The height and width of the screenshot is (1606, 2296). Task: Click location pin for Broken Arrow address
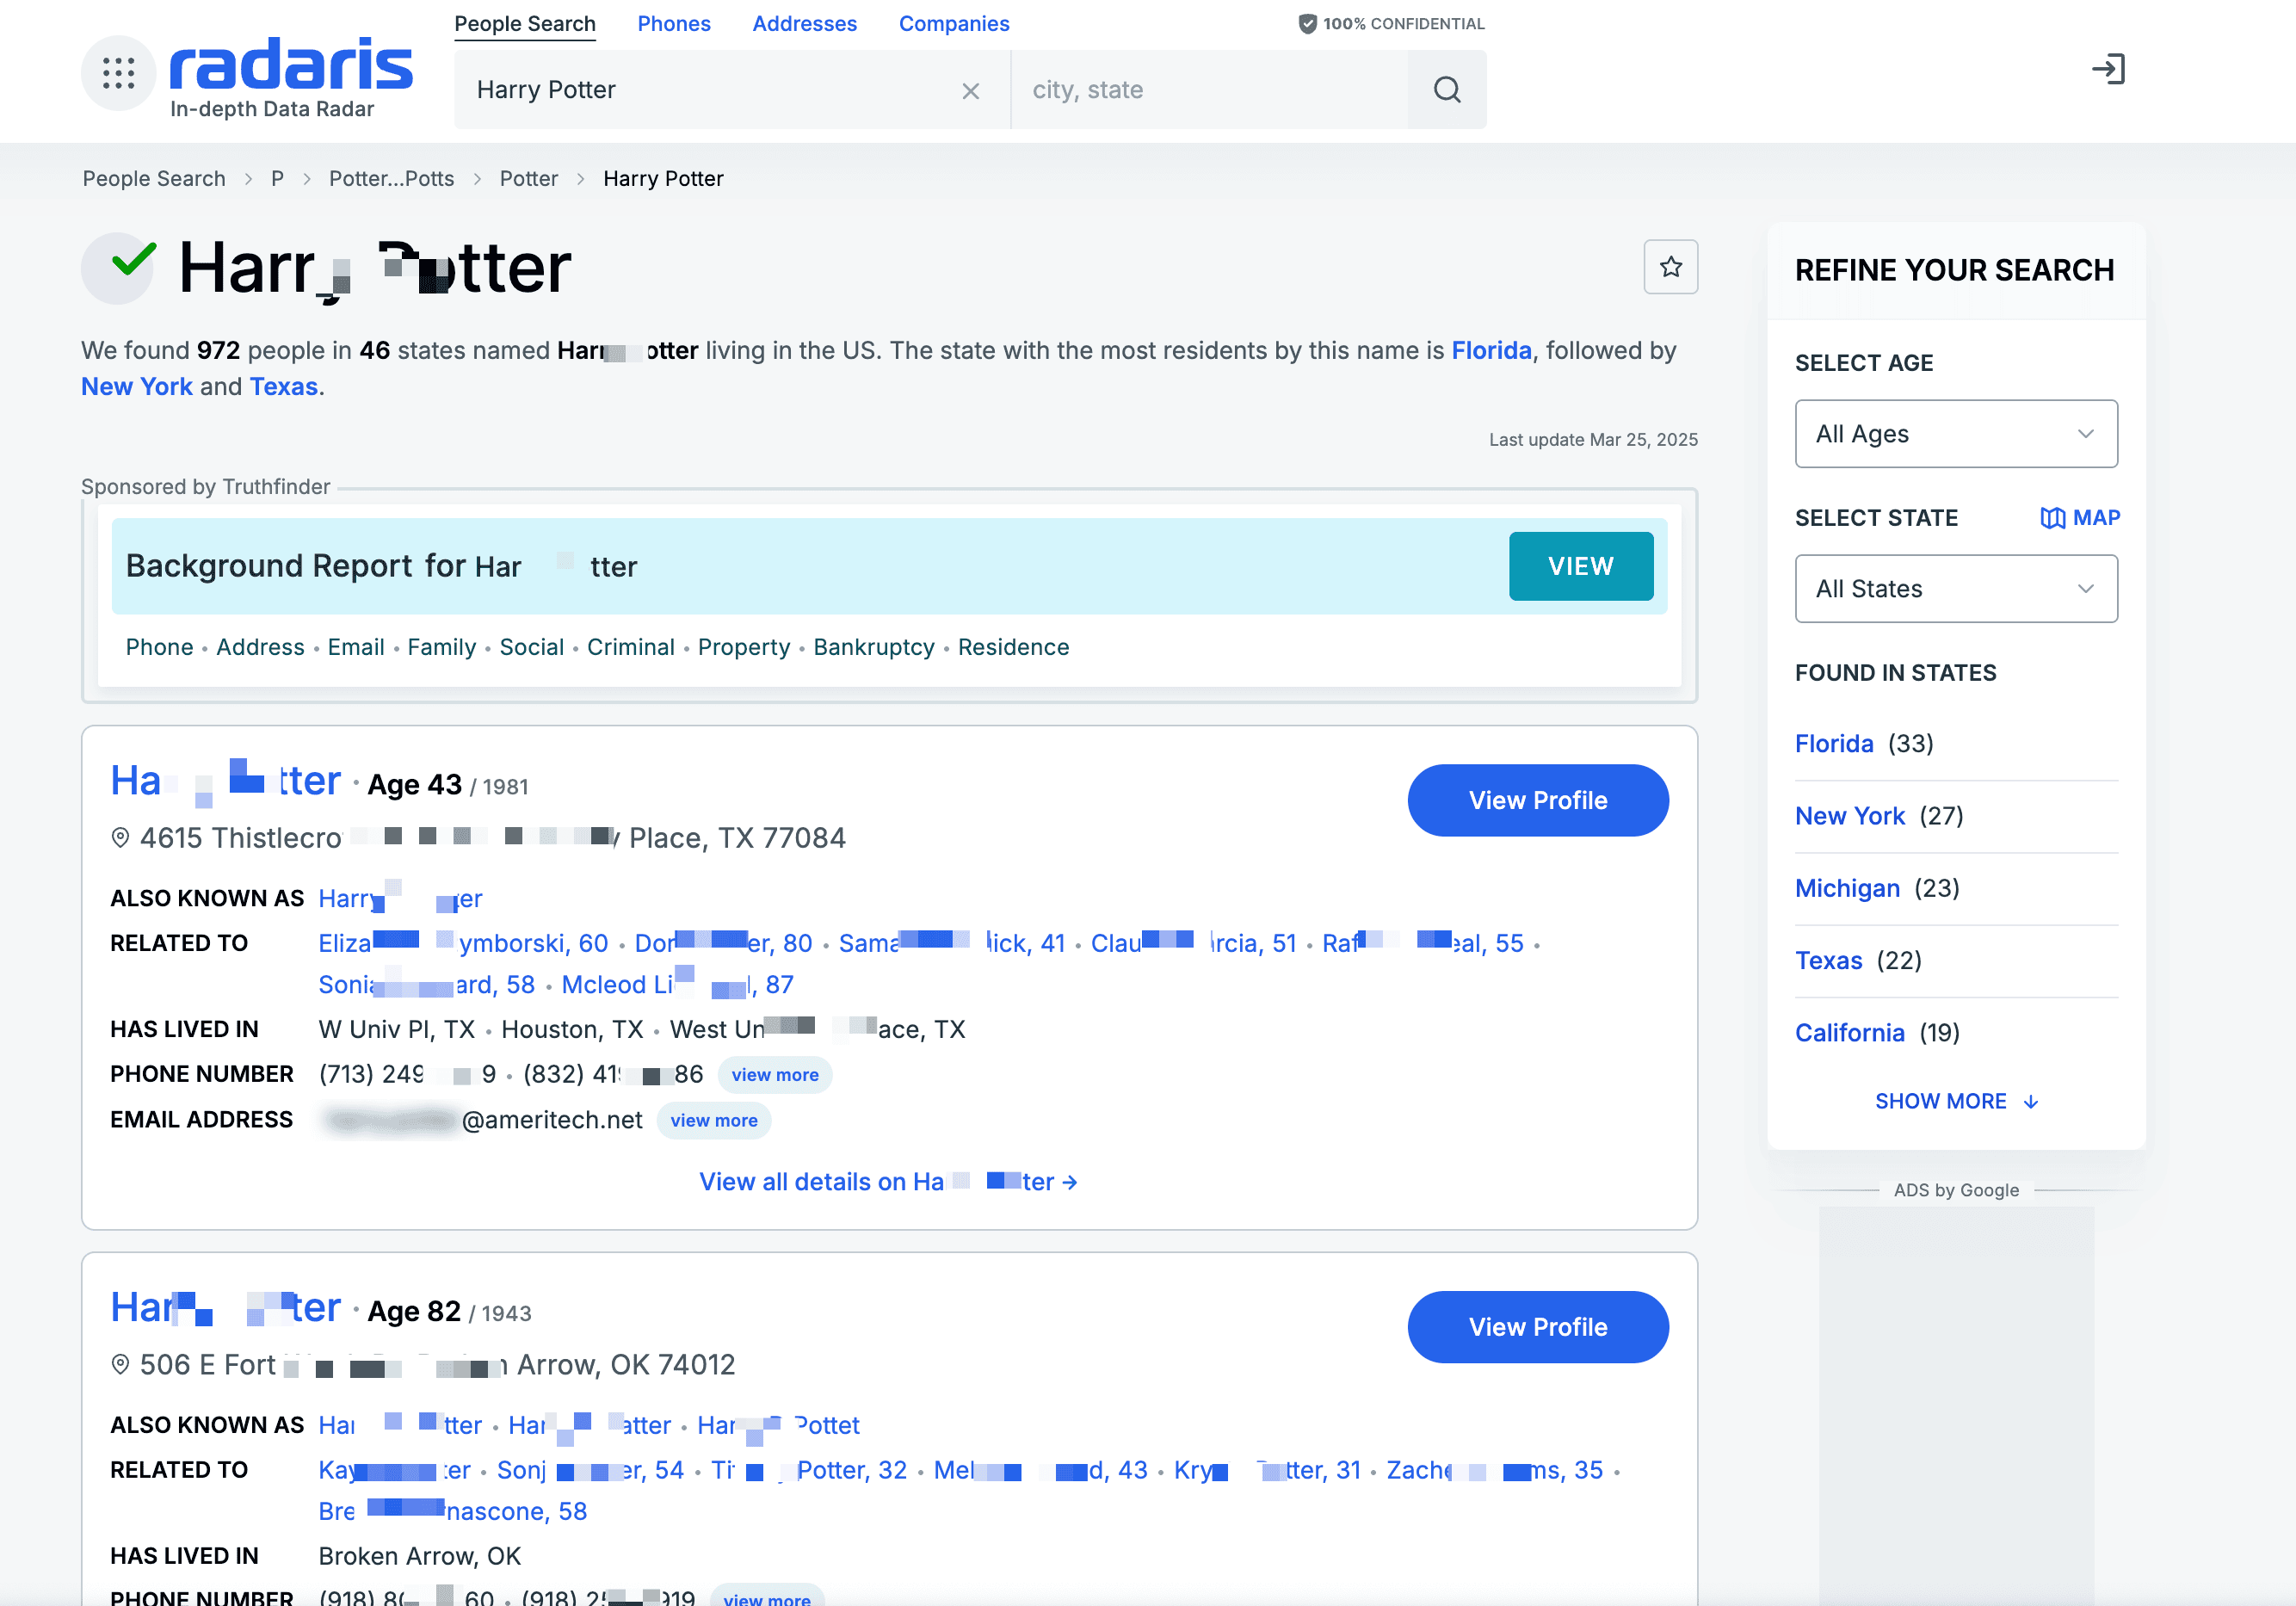click(x=120, y=1365)
